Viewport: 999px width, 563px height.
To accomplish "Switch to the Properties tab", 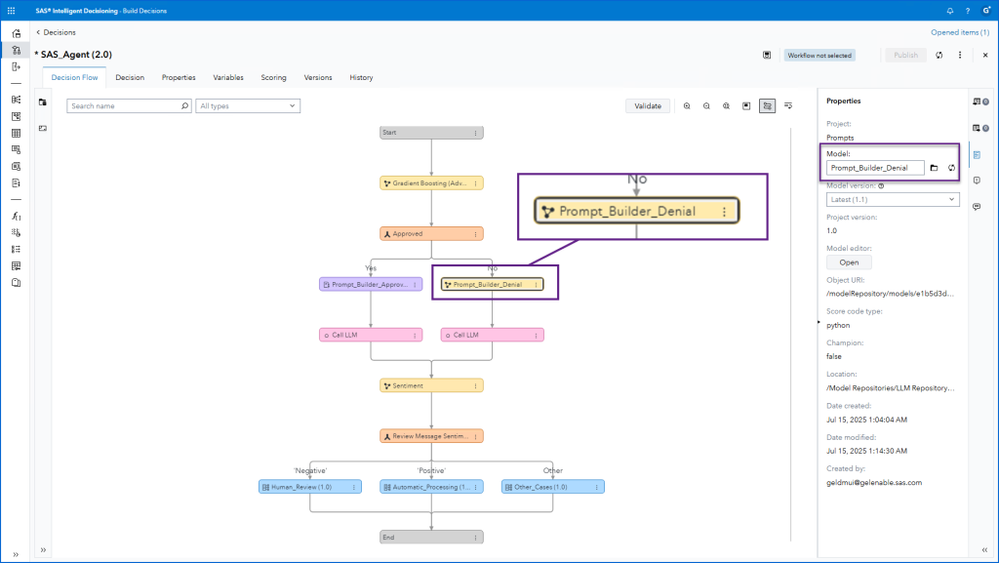I will point(178,78).
